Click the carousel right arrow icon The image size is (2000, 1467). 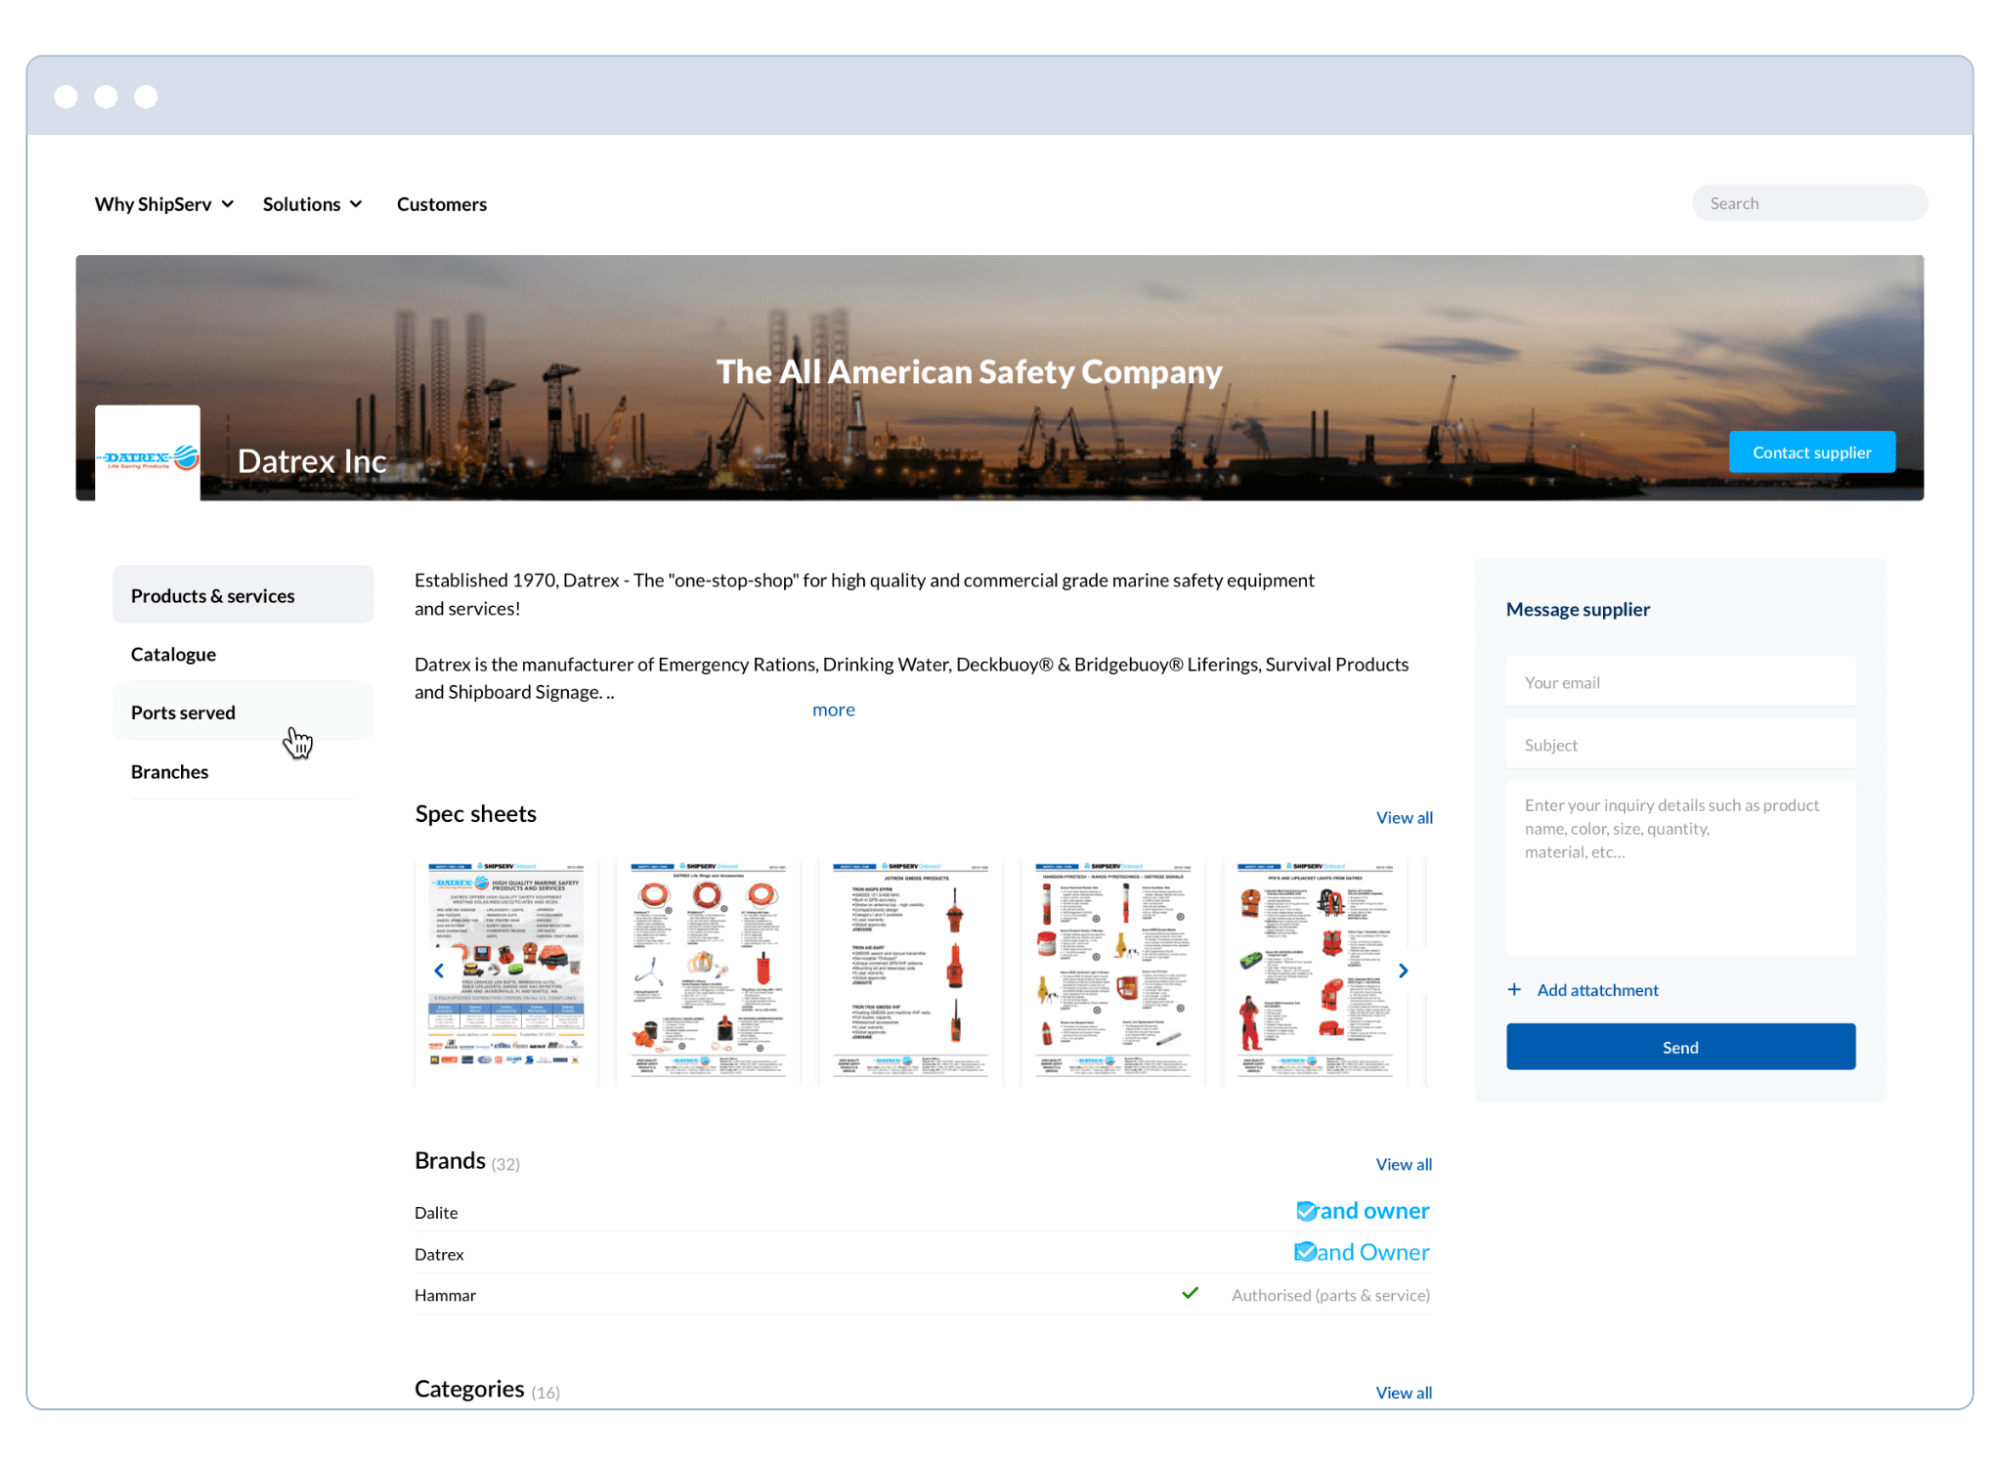coord(1403,970)
